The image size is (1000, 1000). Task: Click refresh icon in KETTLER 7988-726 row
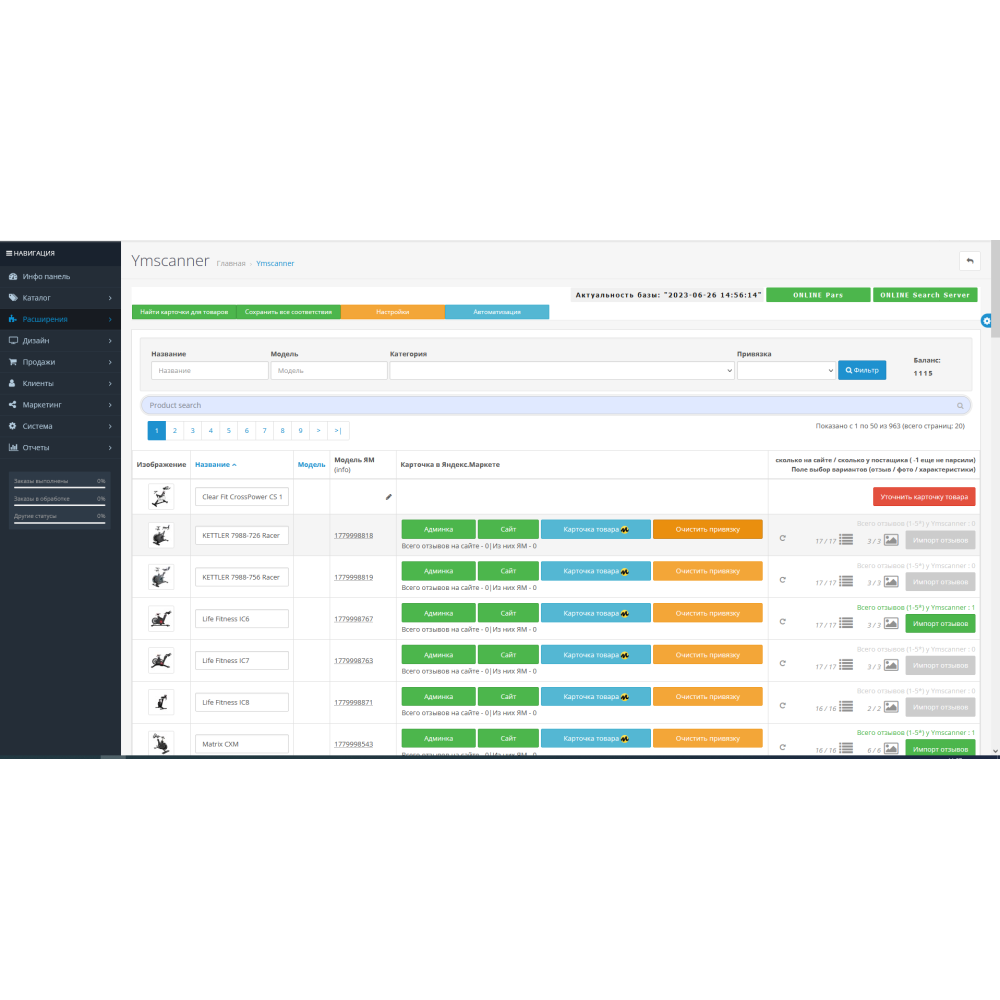coord(783,538)
